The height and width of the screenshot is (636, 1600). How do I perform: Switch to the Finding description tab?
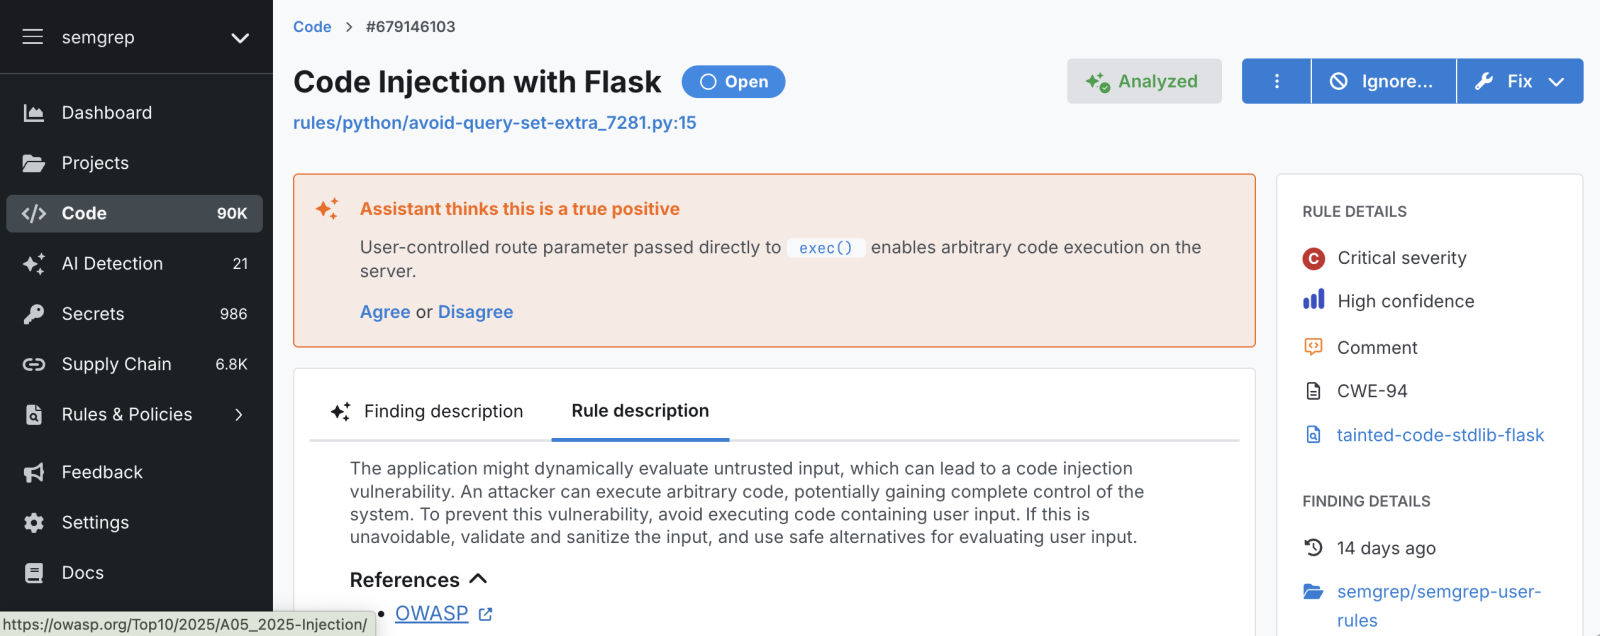(444, 411)
